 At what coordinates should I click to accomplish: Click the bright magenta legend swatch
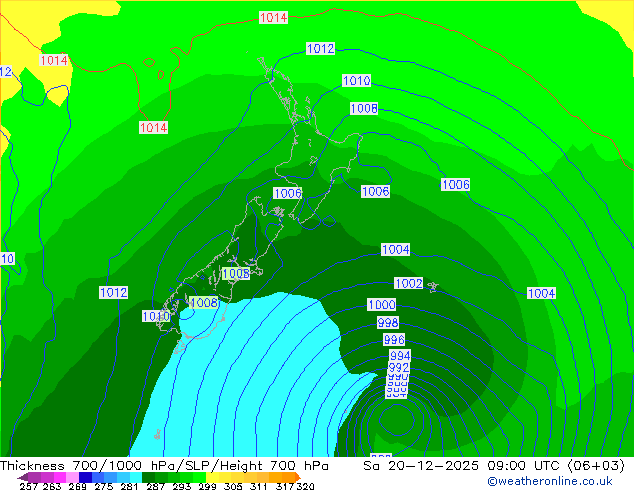click(60, 477)
